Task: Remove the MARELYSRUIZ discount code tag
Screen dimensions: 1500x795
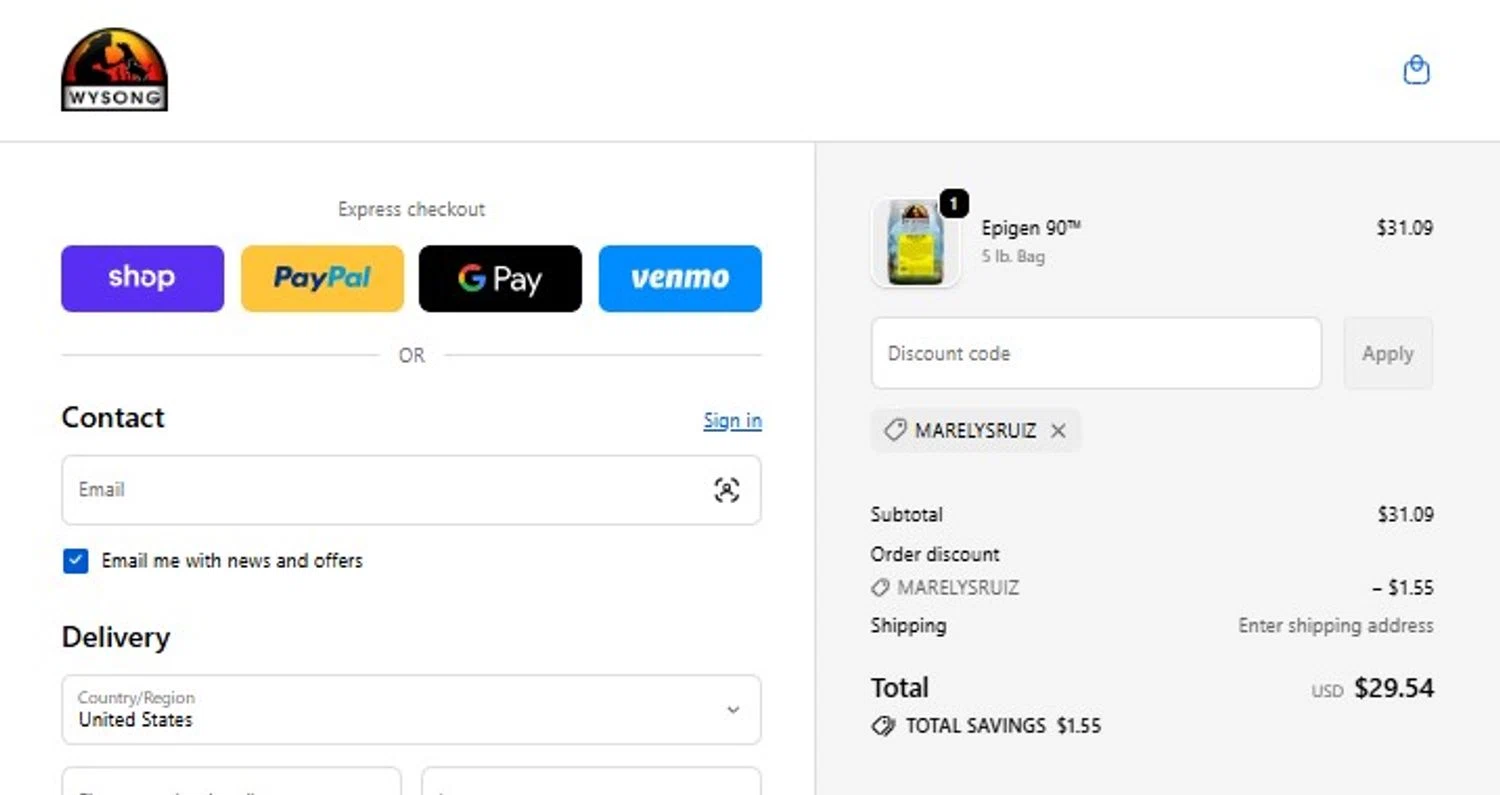Action: (1058, 431)
